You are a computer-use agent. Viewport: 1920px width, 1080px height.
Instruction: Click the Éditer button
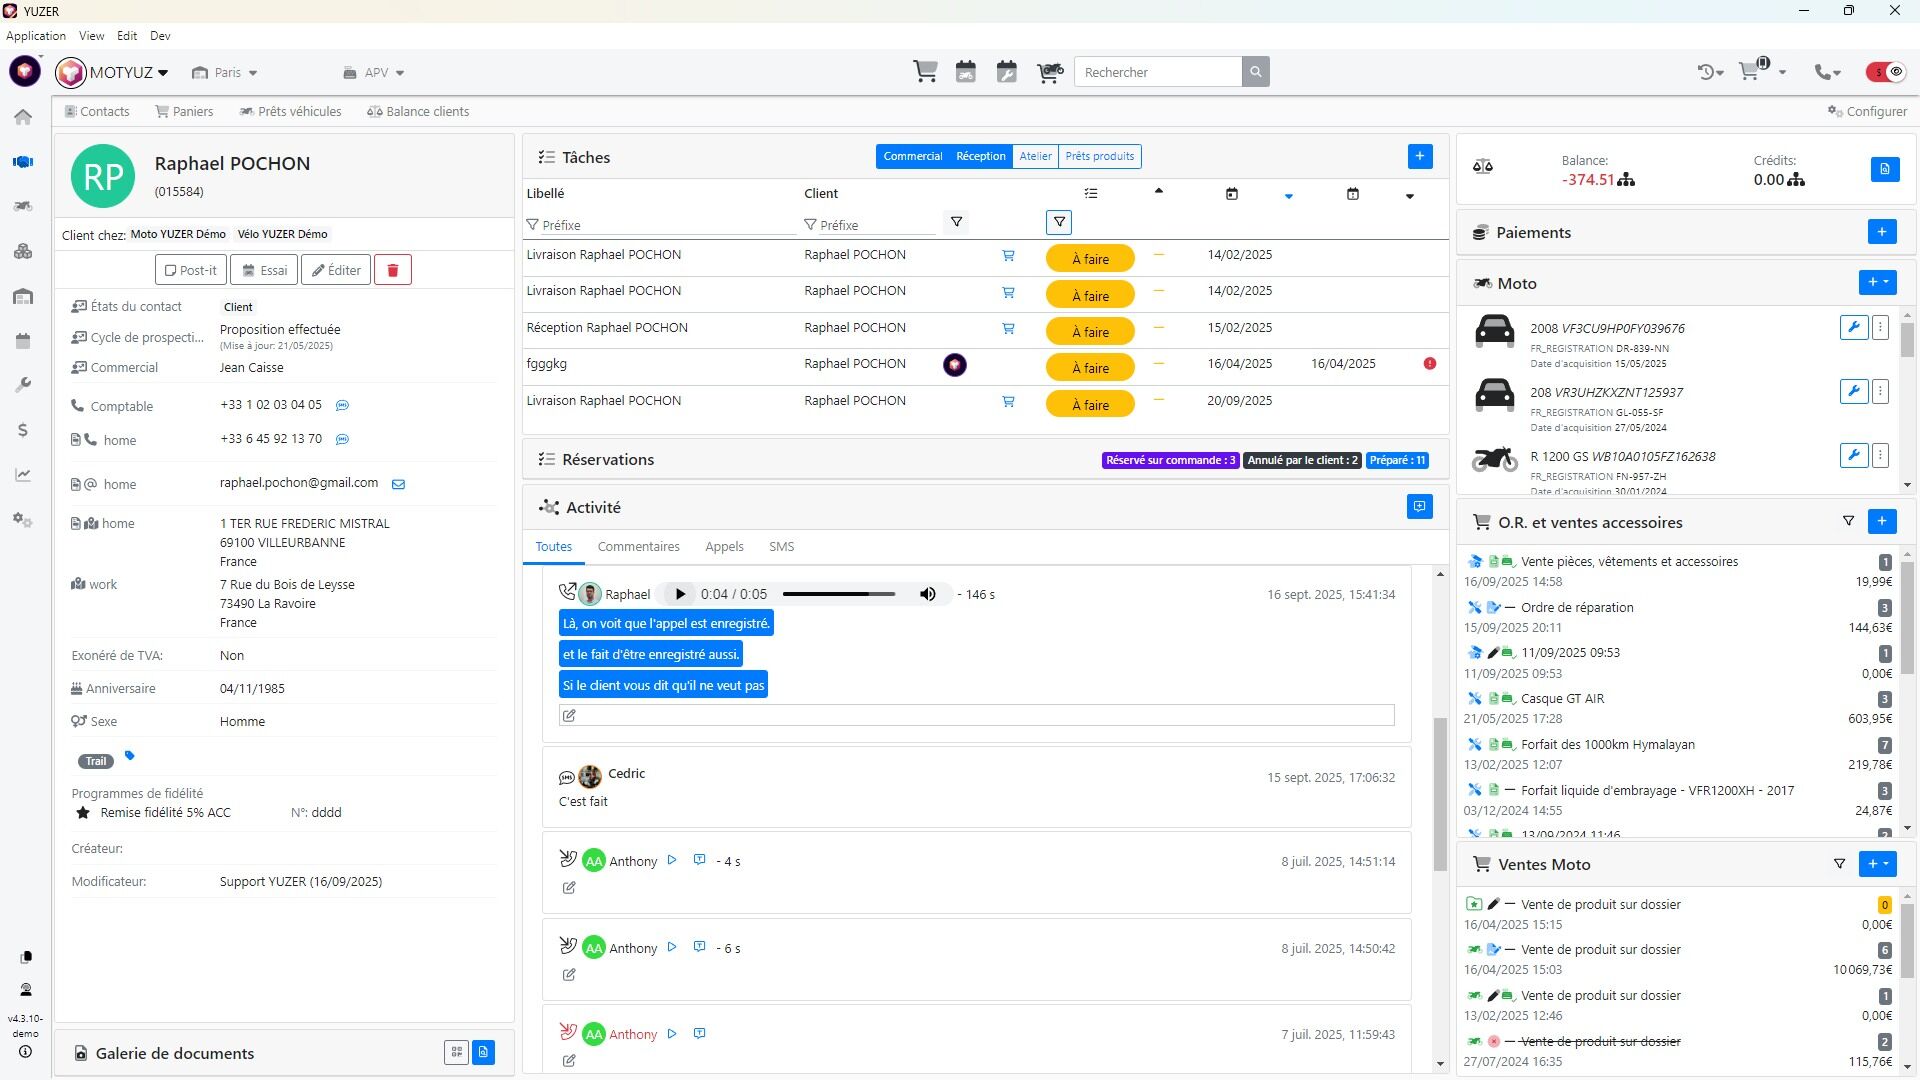tap(336, 270)
